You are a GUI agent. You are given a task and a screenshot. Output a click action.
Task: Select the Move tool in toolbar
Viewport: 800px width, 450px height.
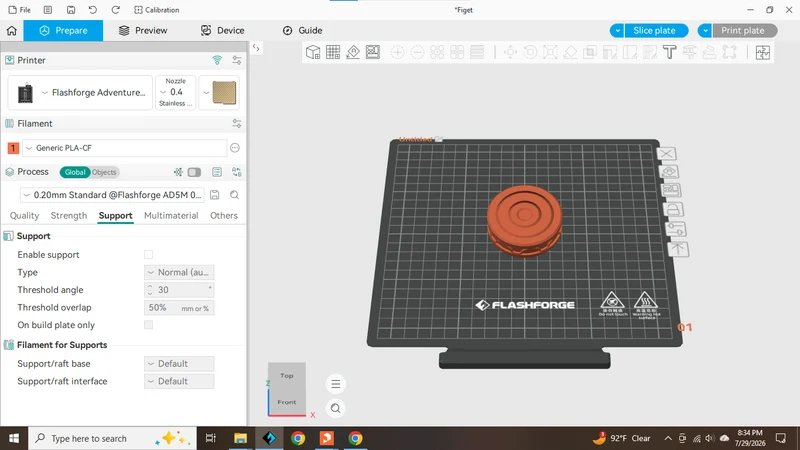coord(510,52)
